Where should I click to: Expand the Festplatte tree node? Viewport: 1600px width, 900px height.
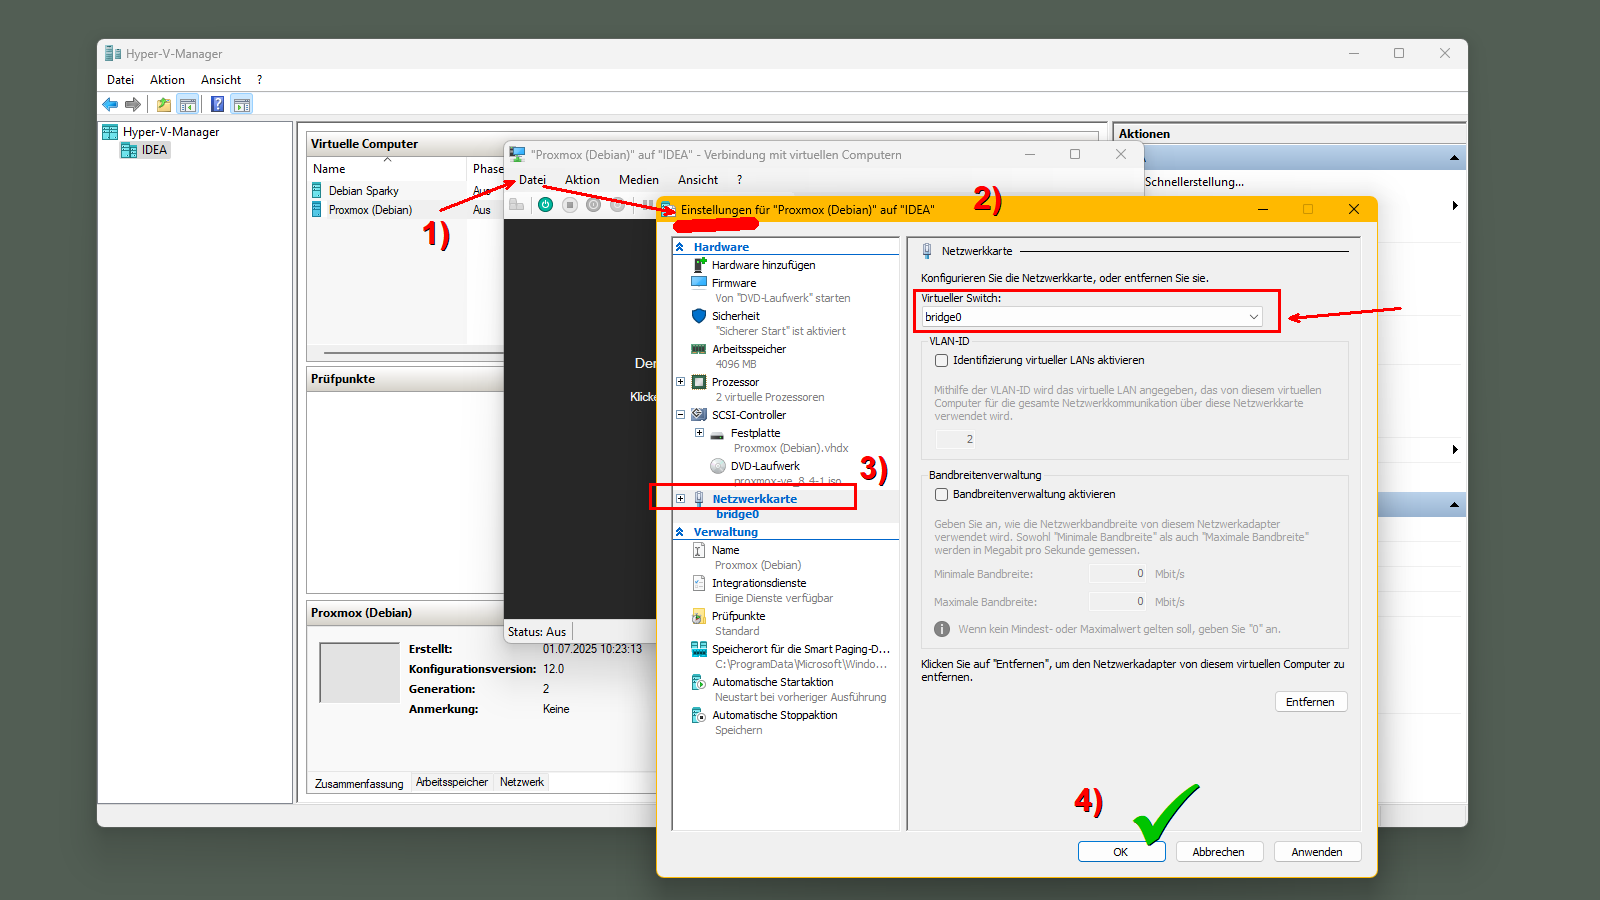(699, 433)
